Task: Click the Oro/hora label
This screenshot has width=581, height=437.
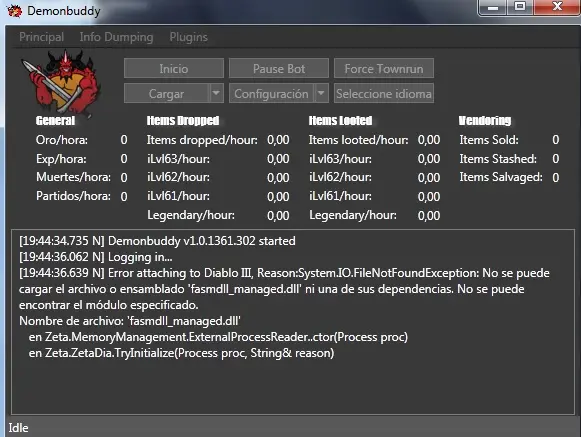Action: tap(62, 140)
